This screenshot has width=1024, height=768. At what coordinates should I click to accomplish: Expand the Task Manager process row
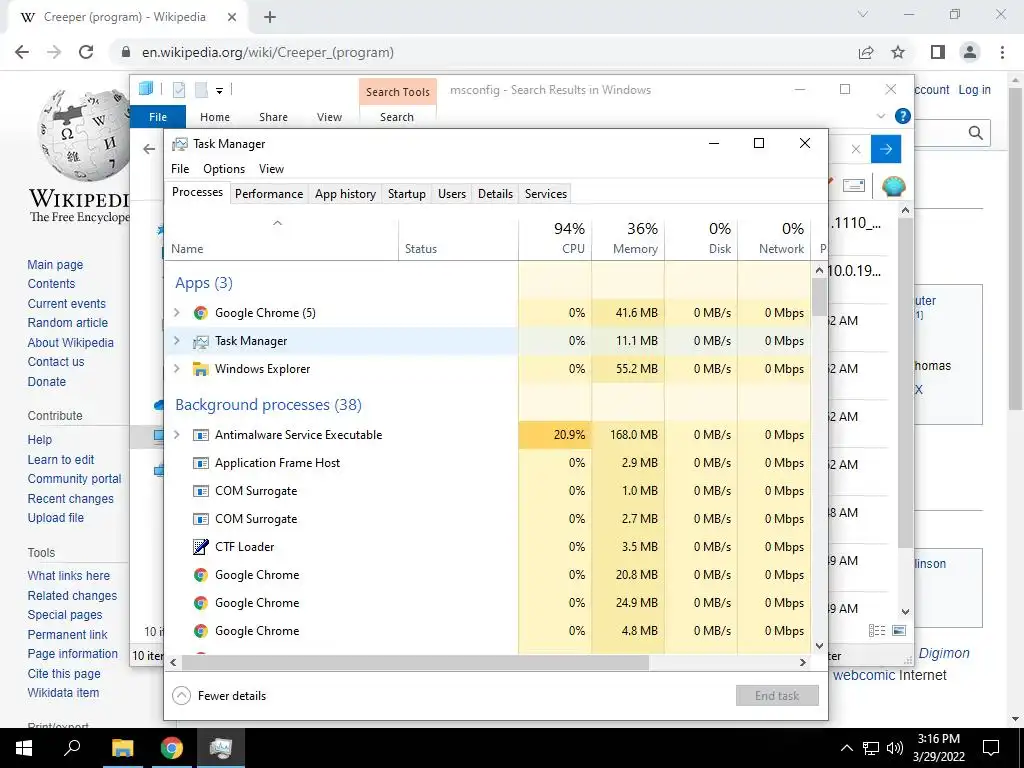176,341
